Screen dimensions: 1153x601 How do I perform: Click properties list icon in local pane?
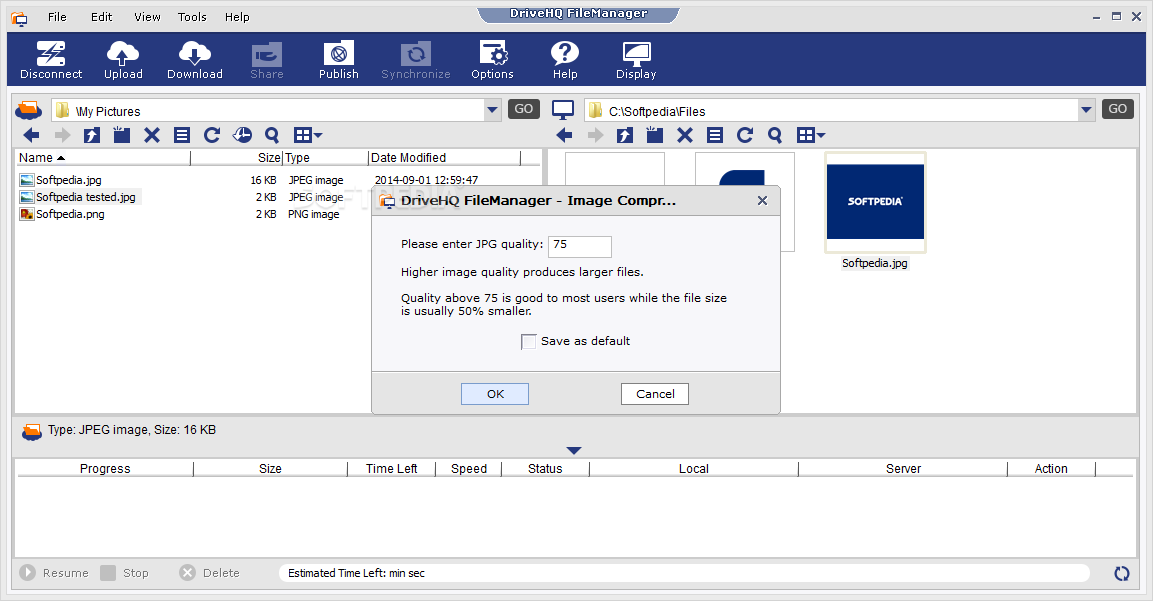715,135
